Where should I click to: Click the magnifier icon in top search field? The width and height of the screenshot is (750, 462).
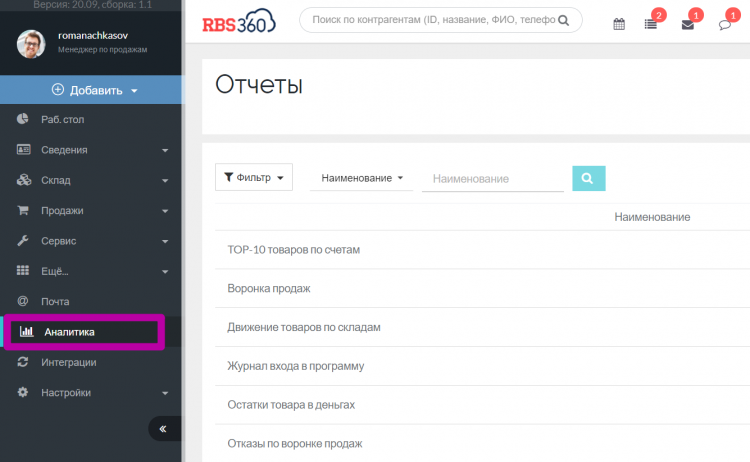coord(563,21)
